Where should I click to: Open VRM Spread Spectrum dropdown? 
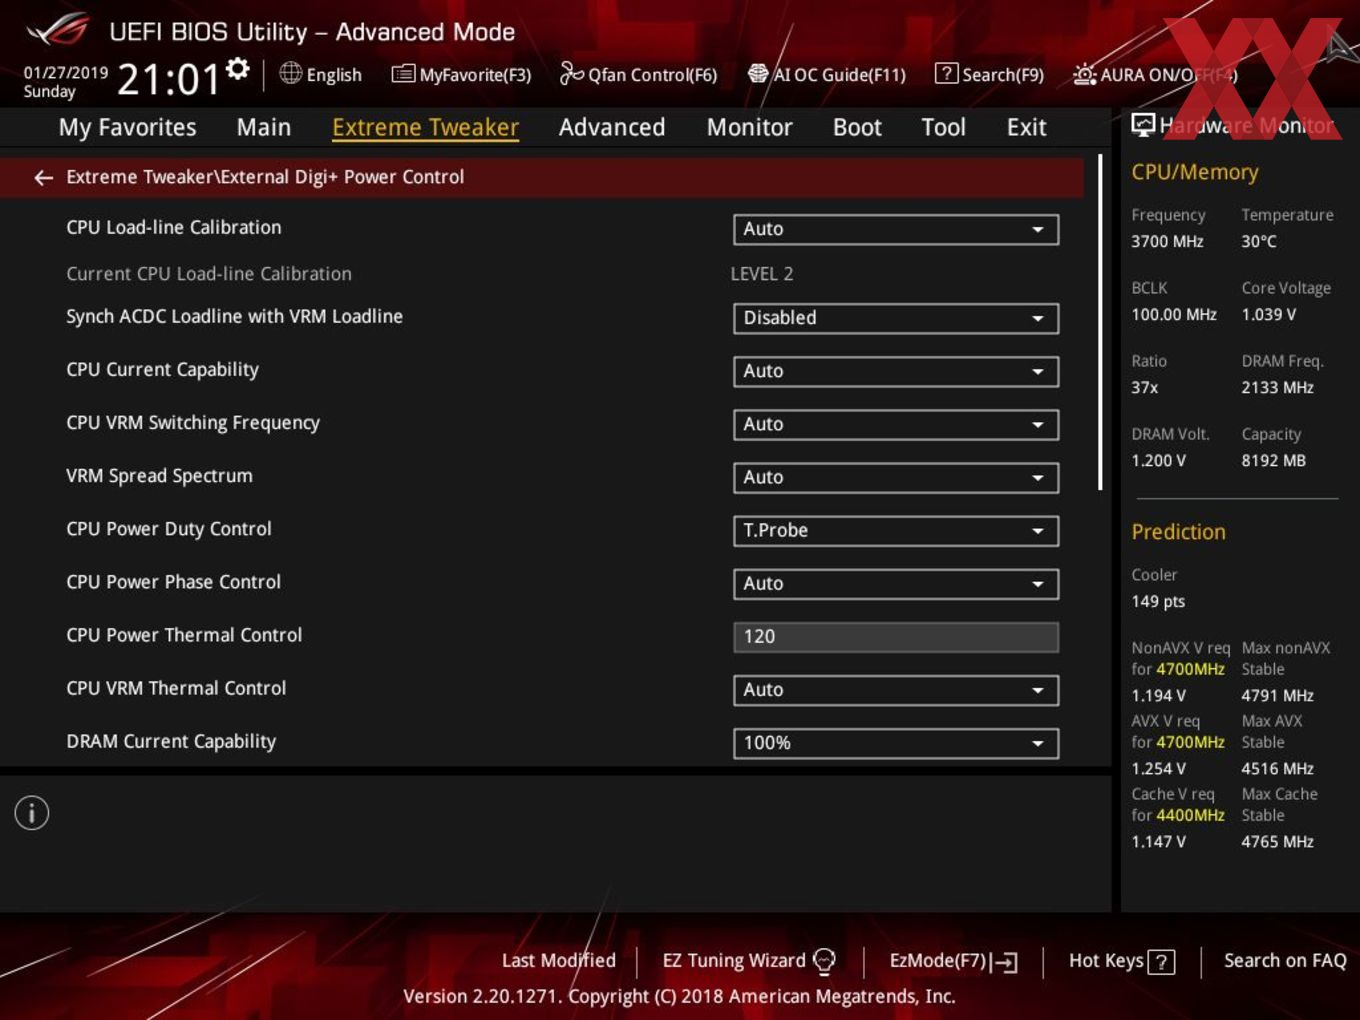[896, 477]
